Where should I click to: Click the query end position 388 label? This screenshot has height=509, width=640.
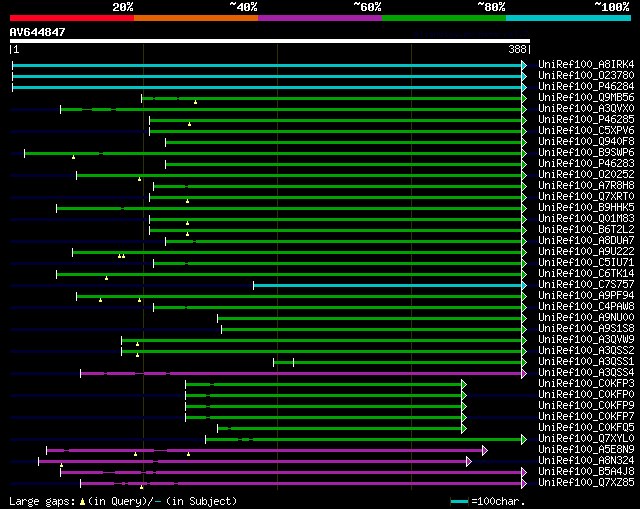(517, 49)
